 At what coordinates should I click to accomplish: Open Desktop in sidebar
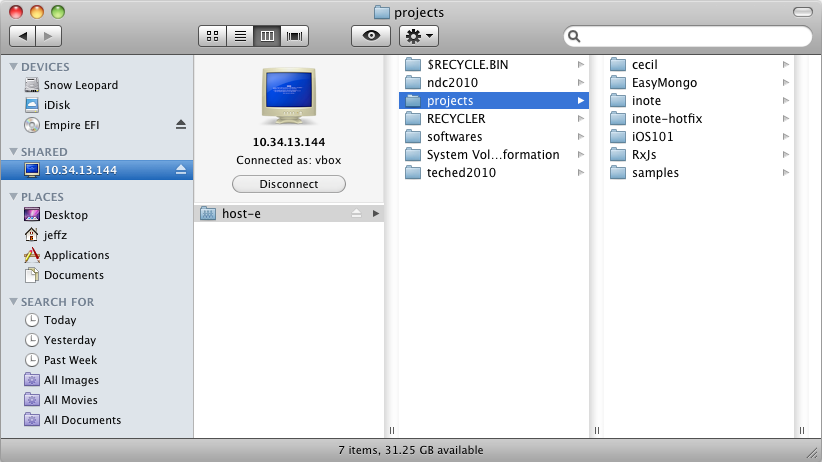66,215
